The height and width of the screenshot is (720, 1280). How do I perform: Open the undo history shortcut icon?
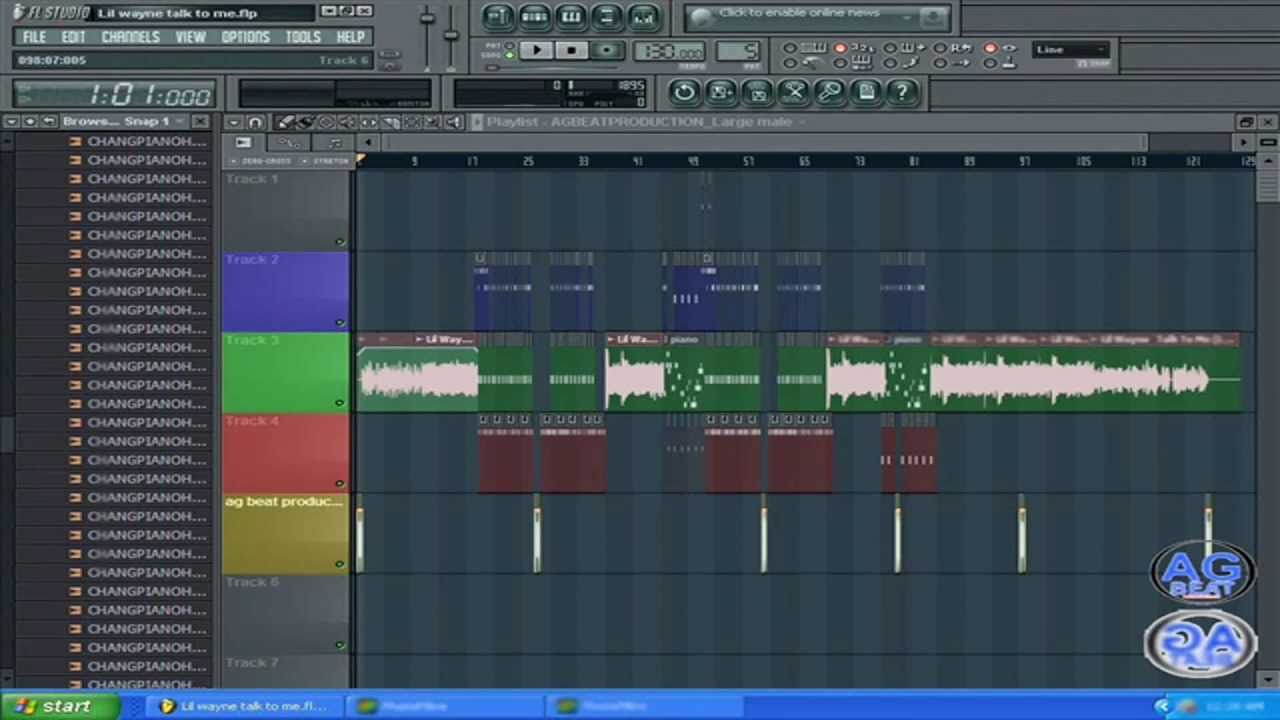point(684,92)
